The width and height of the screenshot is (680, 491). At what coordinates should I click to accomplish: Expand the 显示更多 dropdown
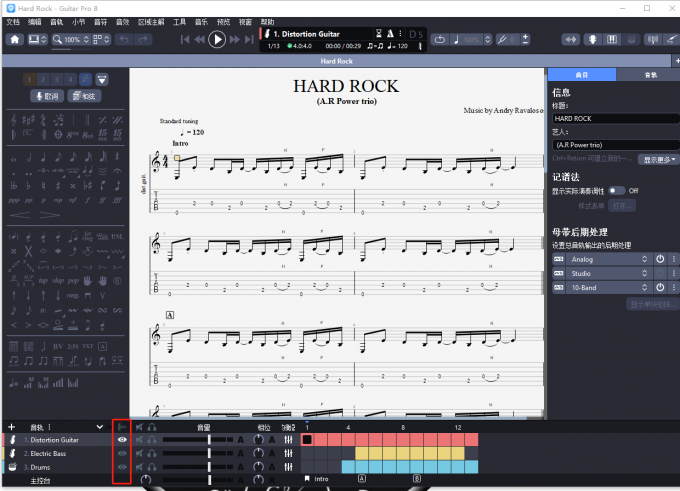coord(659,159)
